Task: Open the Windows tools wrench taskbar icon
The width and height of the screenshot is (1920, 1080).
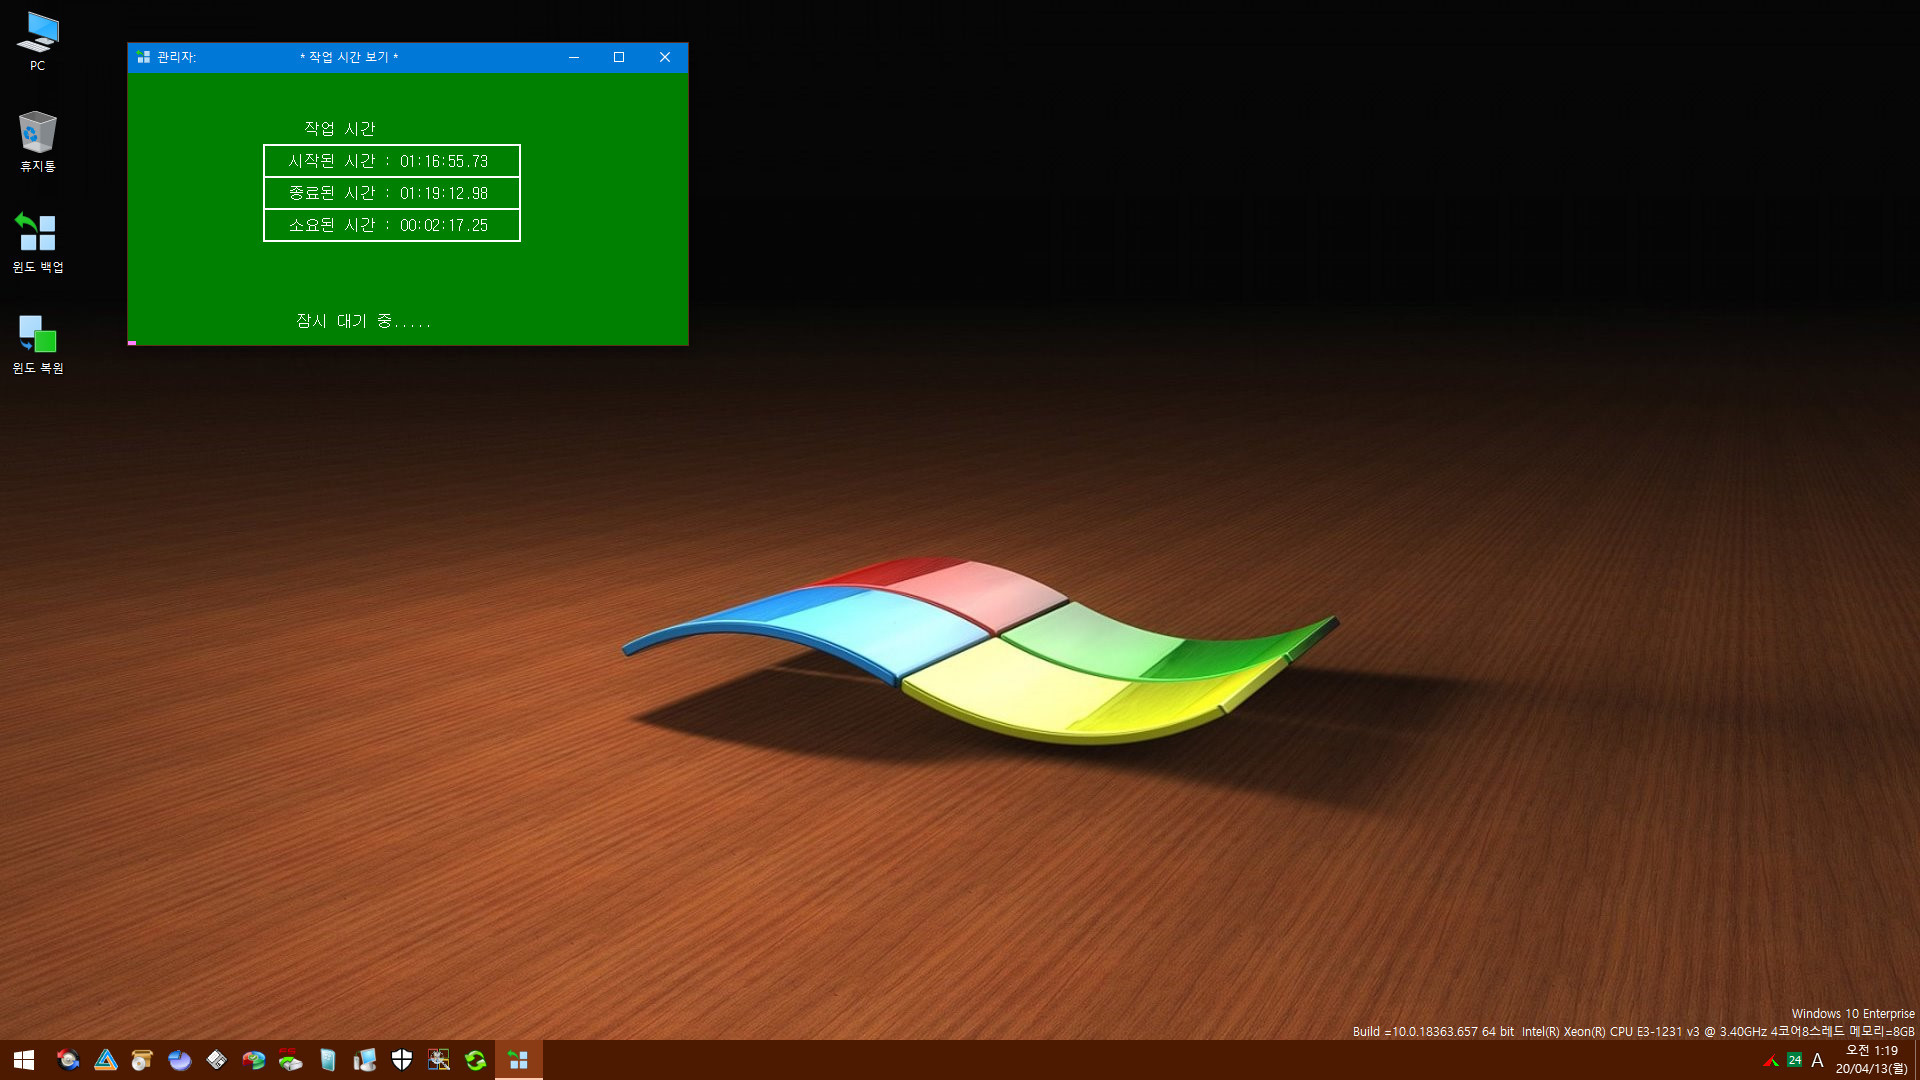Action: (438, 1060)
